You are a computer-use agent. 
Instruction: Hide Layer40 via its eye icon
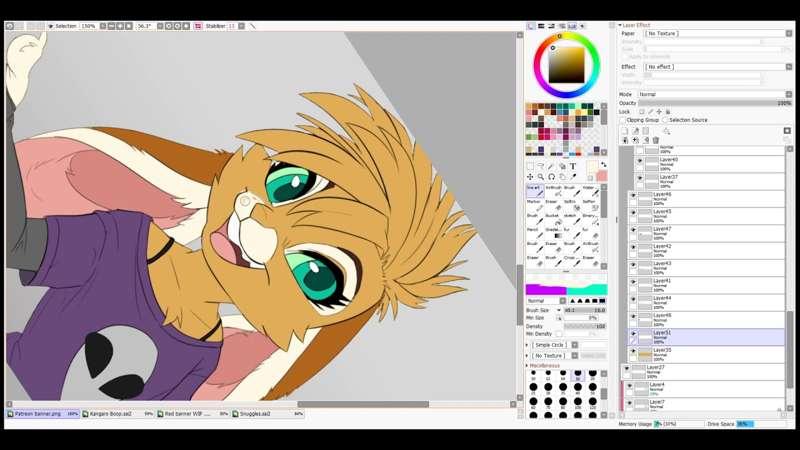pyautogui.click(x=640, y=161)
